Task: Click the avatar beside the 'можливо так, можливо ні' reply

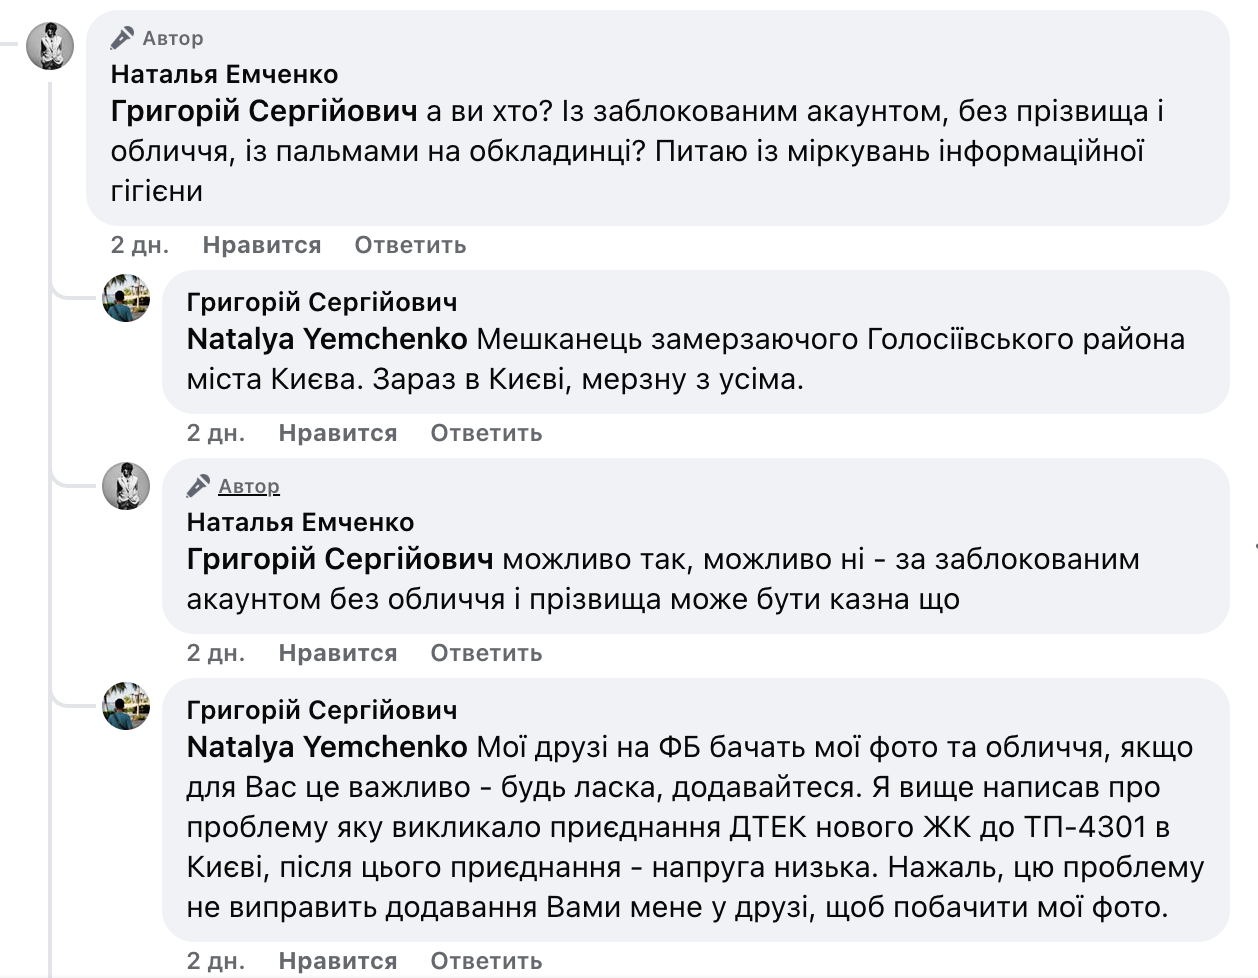Action: tap(126, 486)
